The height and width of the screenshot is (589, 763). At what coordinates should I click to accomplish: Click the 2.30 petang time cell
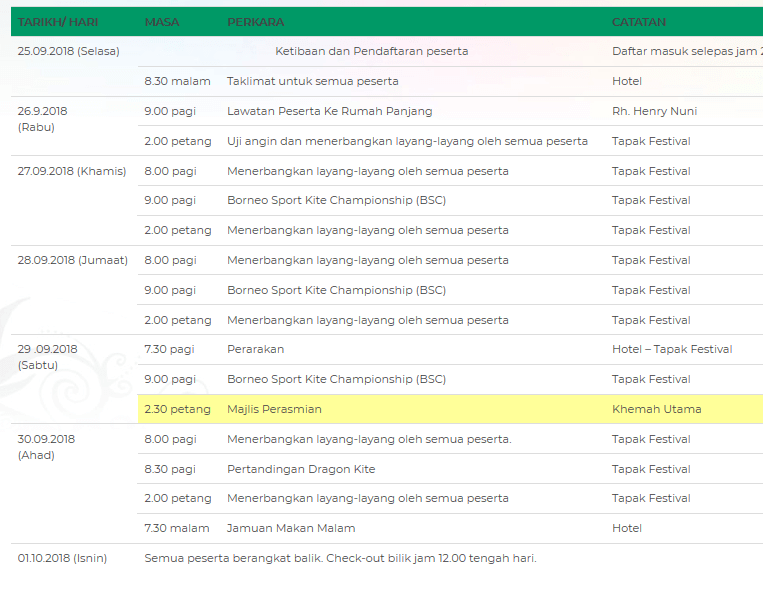[x=178, y=409]
